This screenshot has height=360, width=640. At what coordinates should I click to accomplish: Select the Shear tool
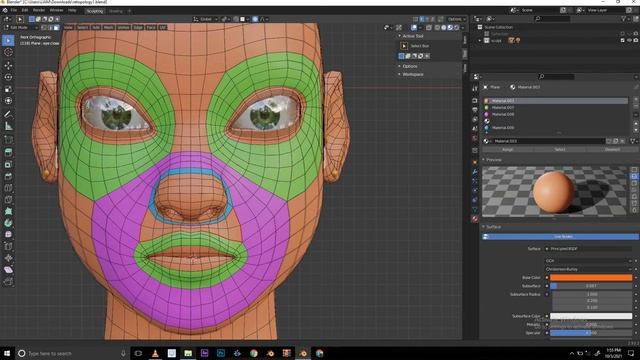point(8,270)
